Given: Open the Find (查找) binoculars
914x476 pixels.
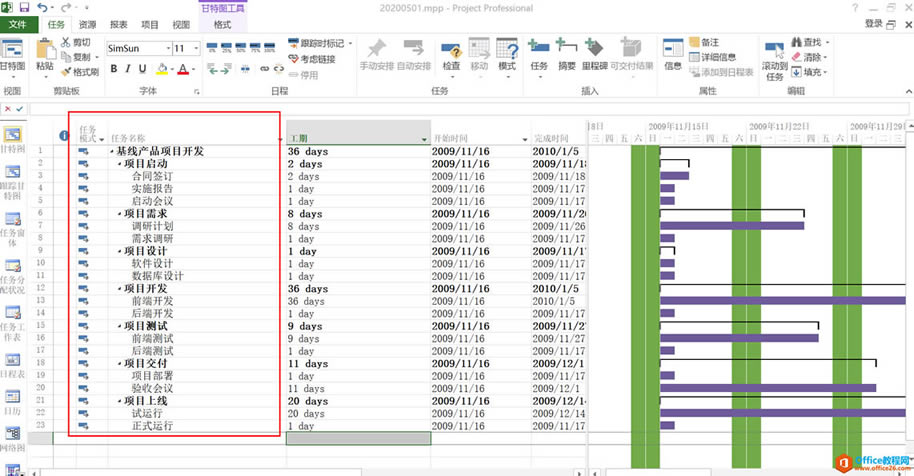Looking at the screenshot, I should pos(810,43).
